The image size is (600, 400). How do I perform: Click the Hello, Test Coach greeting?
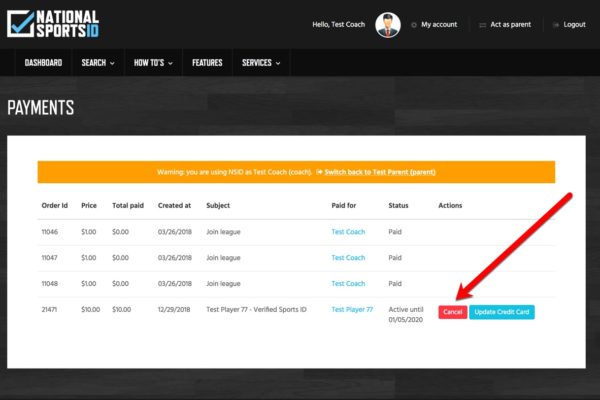[x=339, y=24]
